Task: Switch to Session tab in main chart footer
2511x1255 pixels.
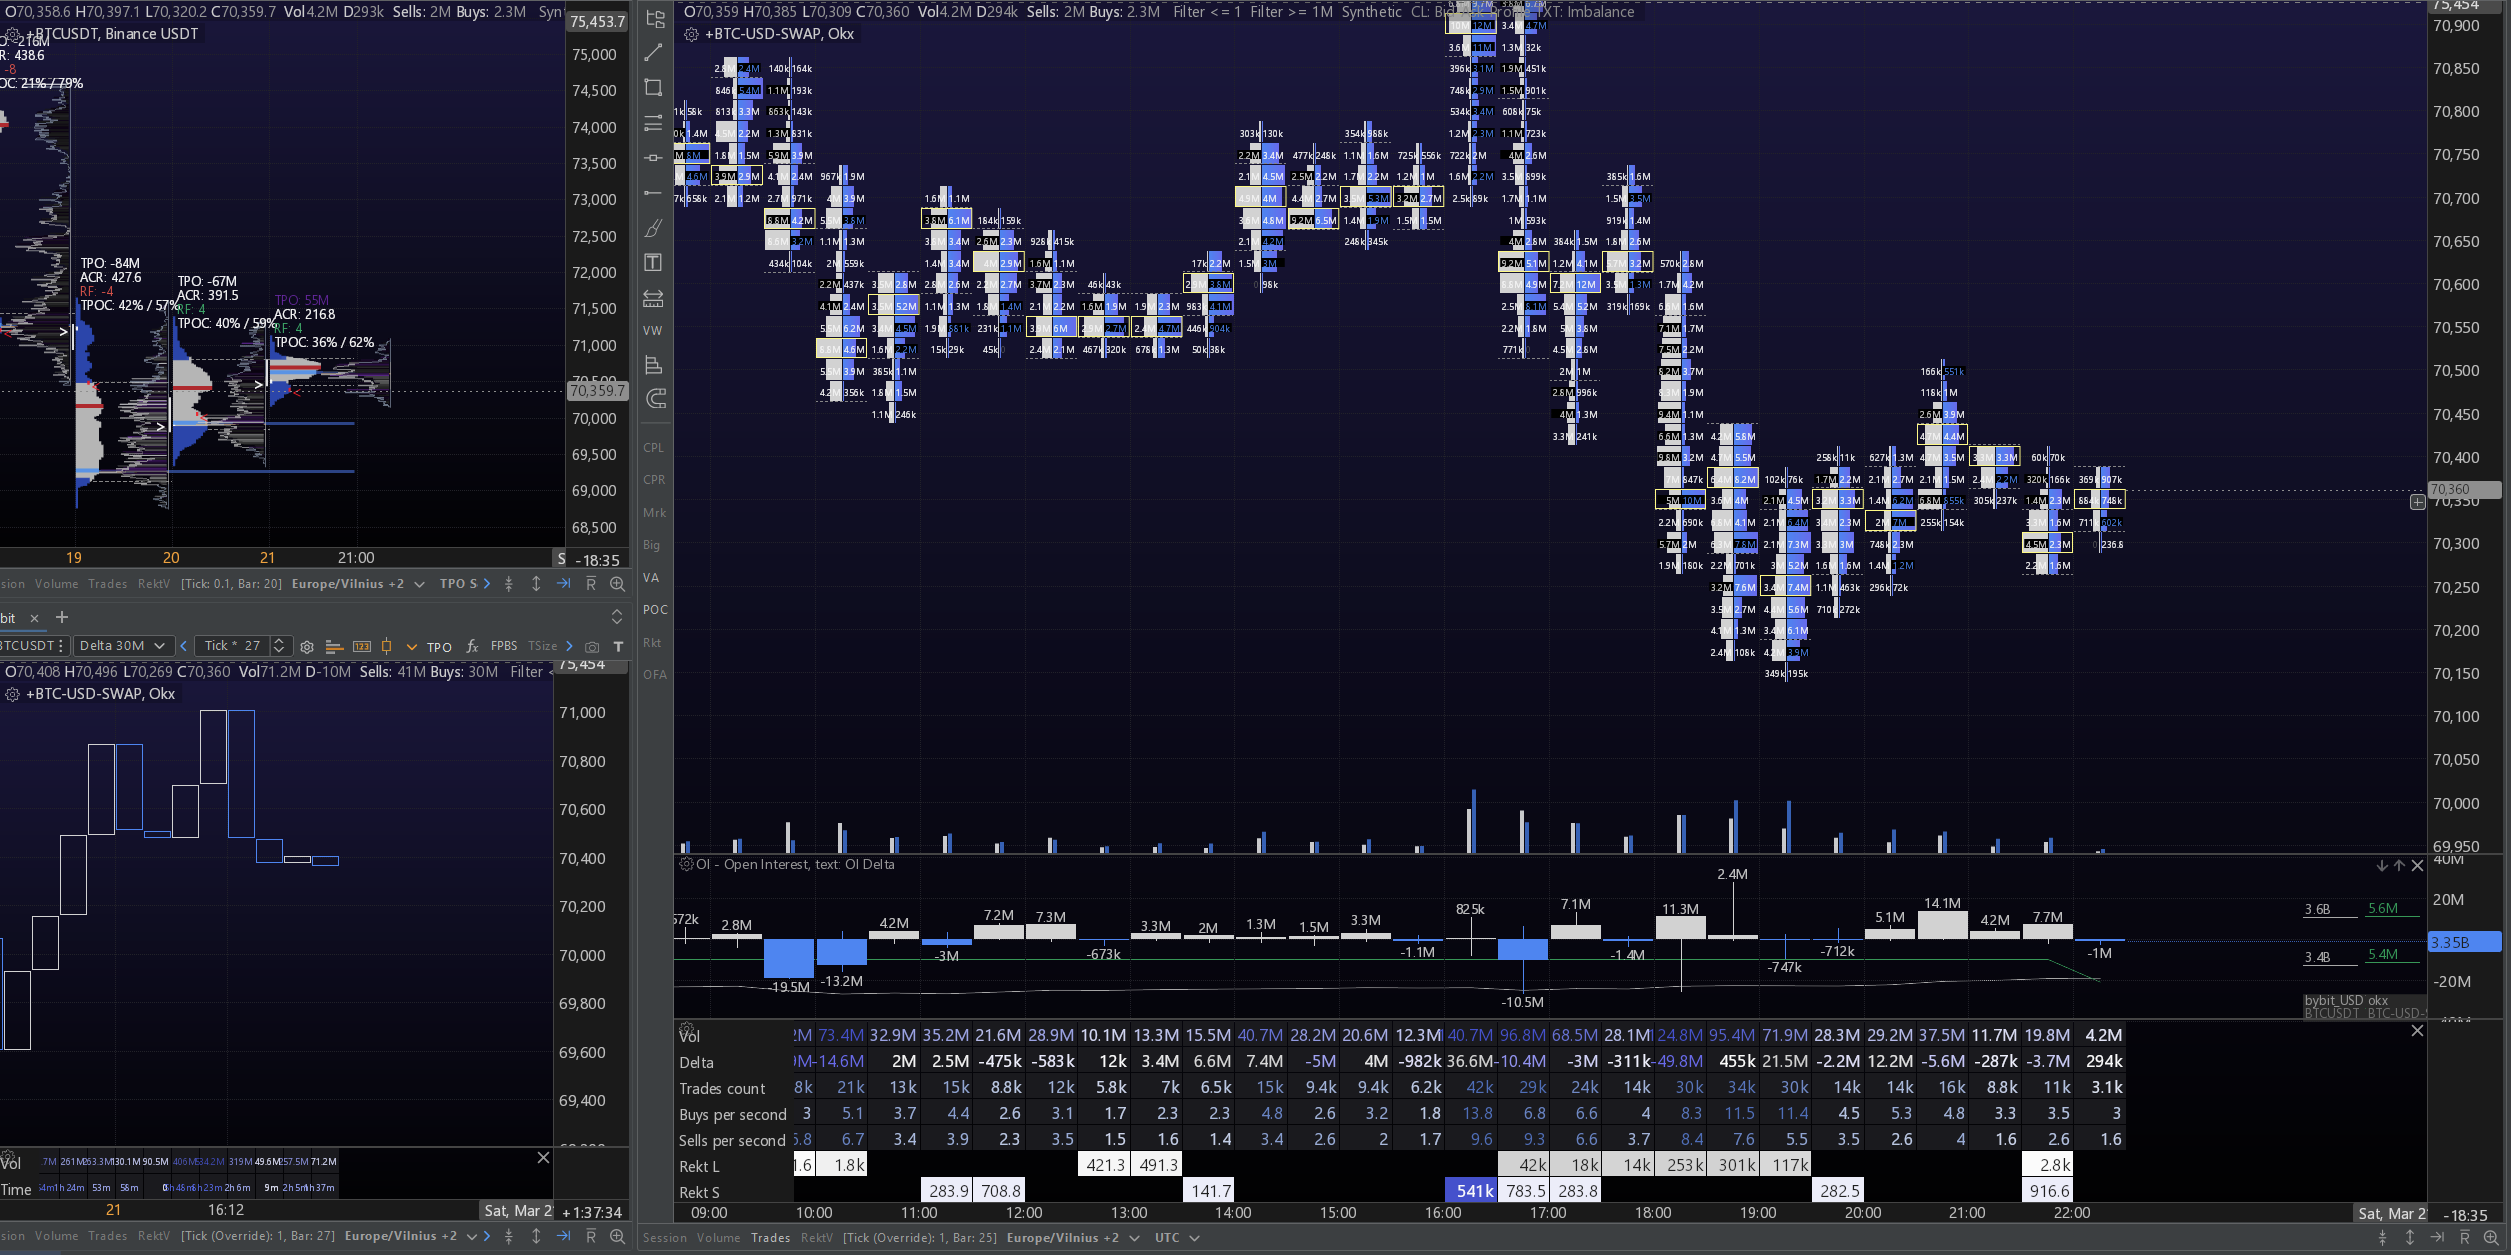Action: coord(664,1238)
